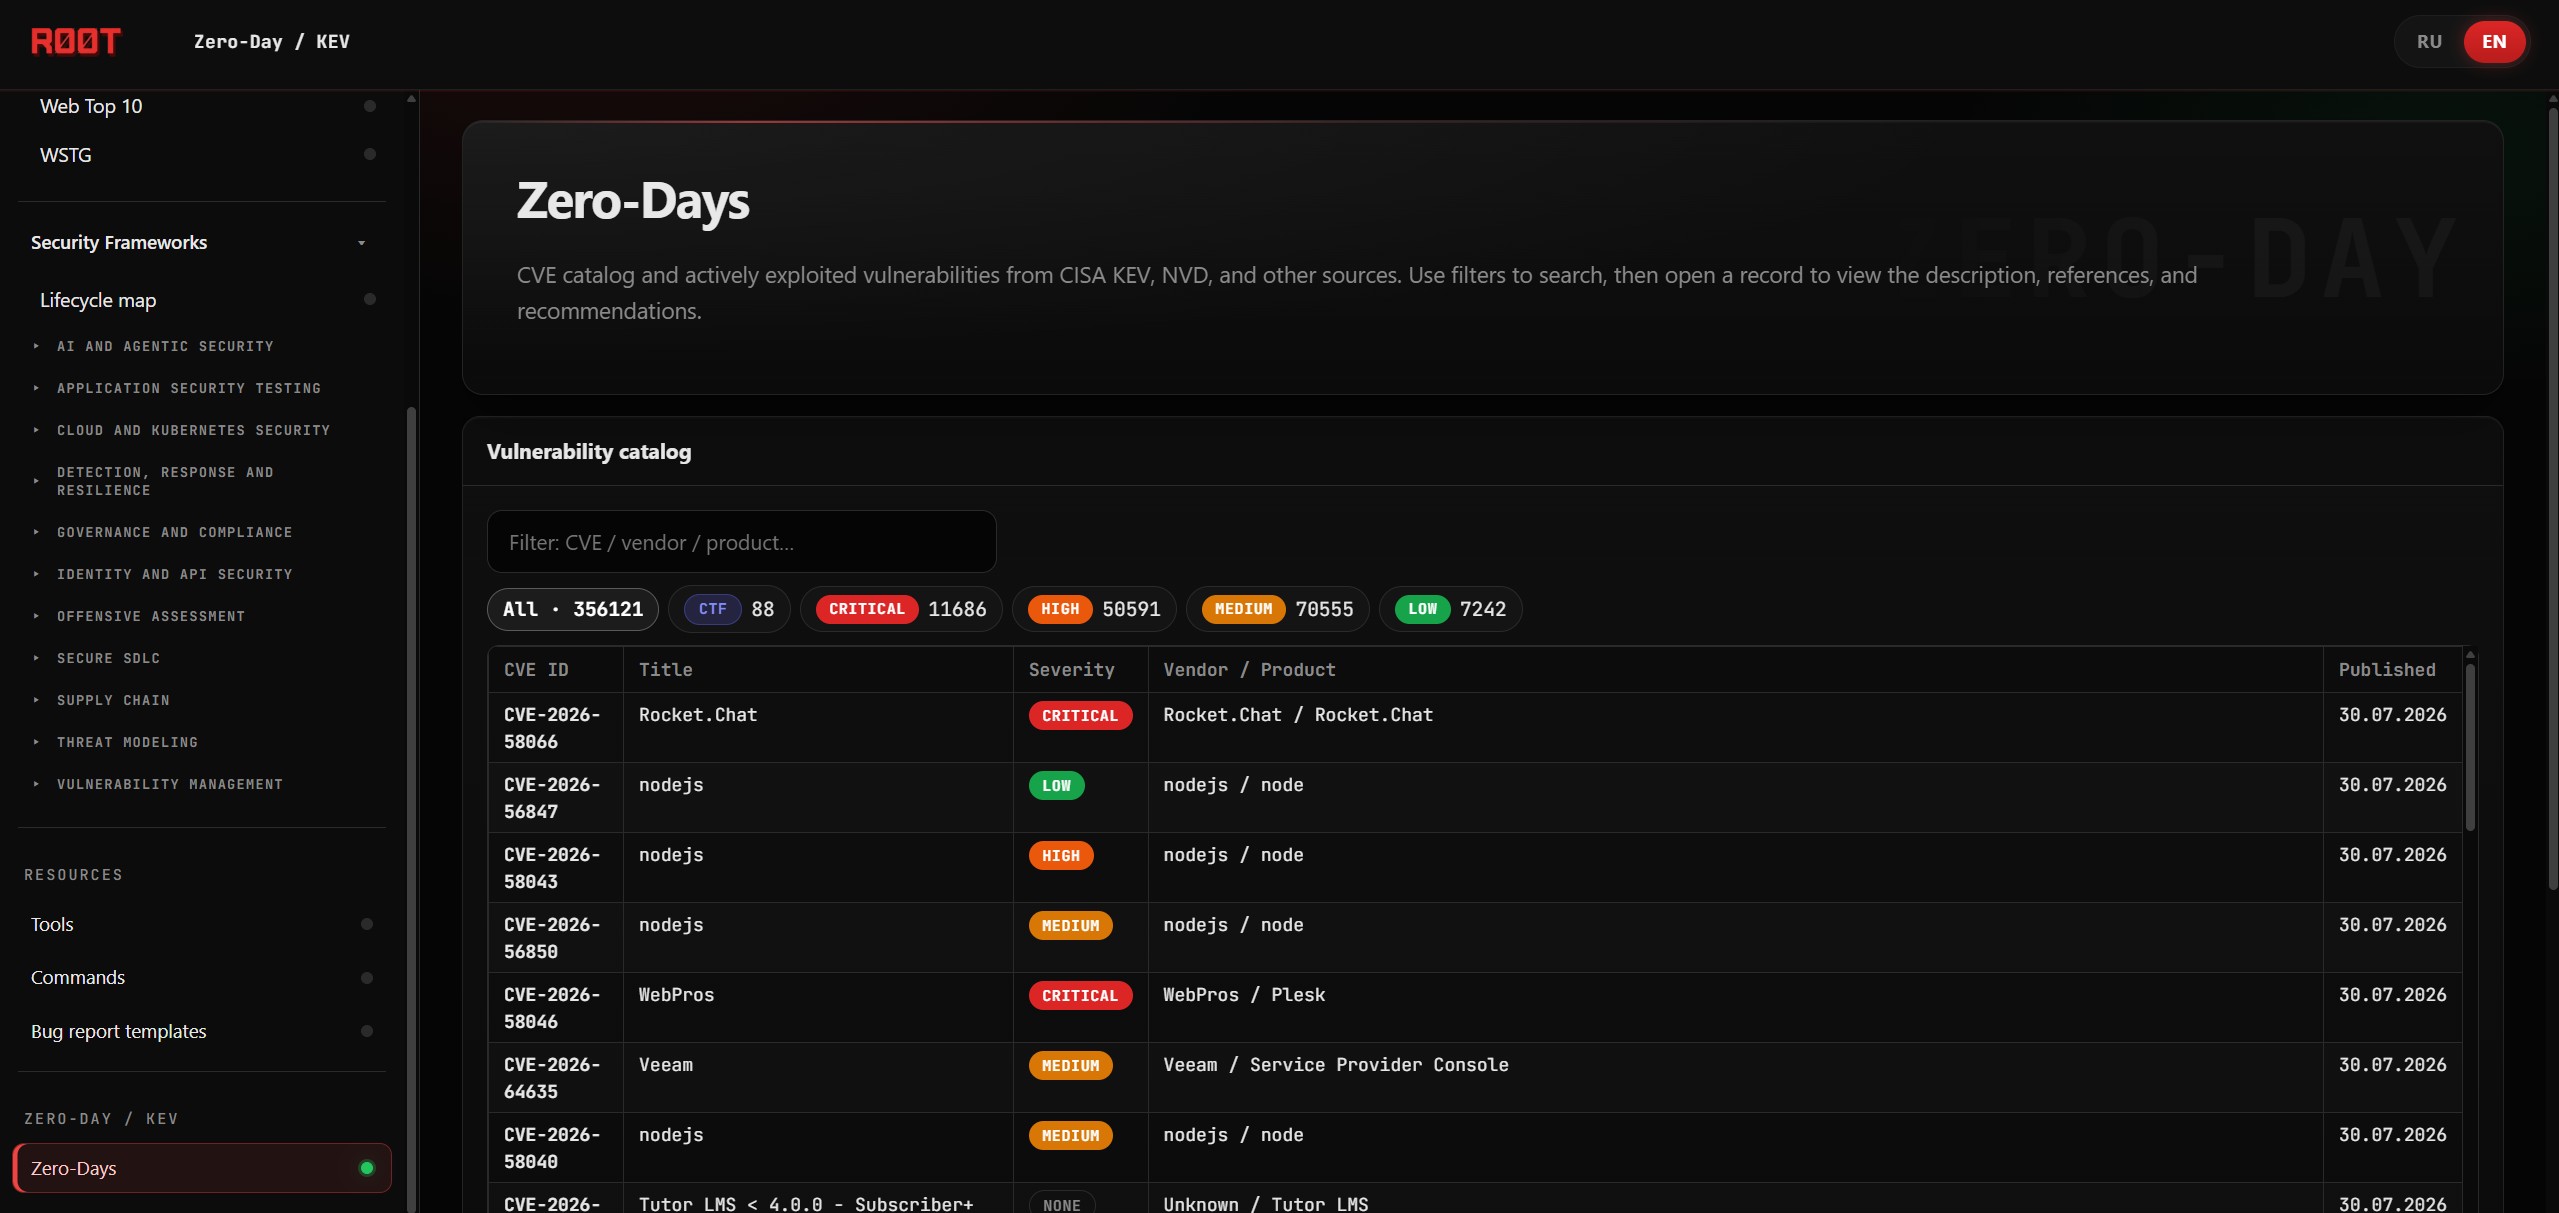This screenshot has width=2559, height=1213.
Task: Open record CVE-2026-58066
Action: 552,728
